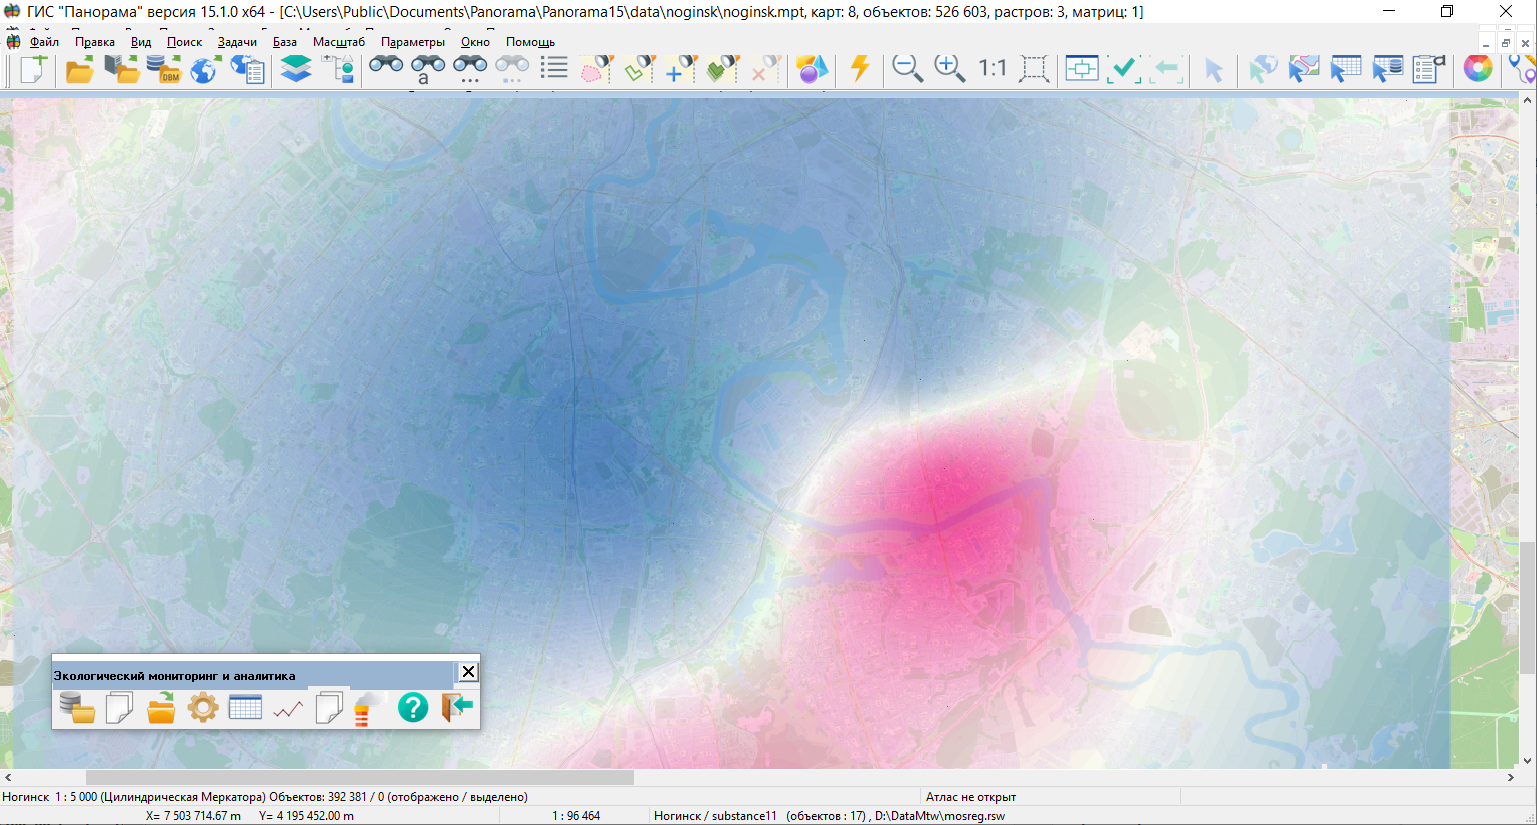
Task: Click the horizontal scrollbar thumb
Action: click(360, 777)
